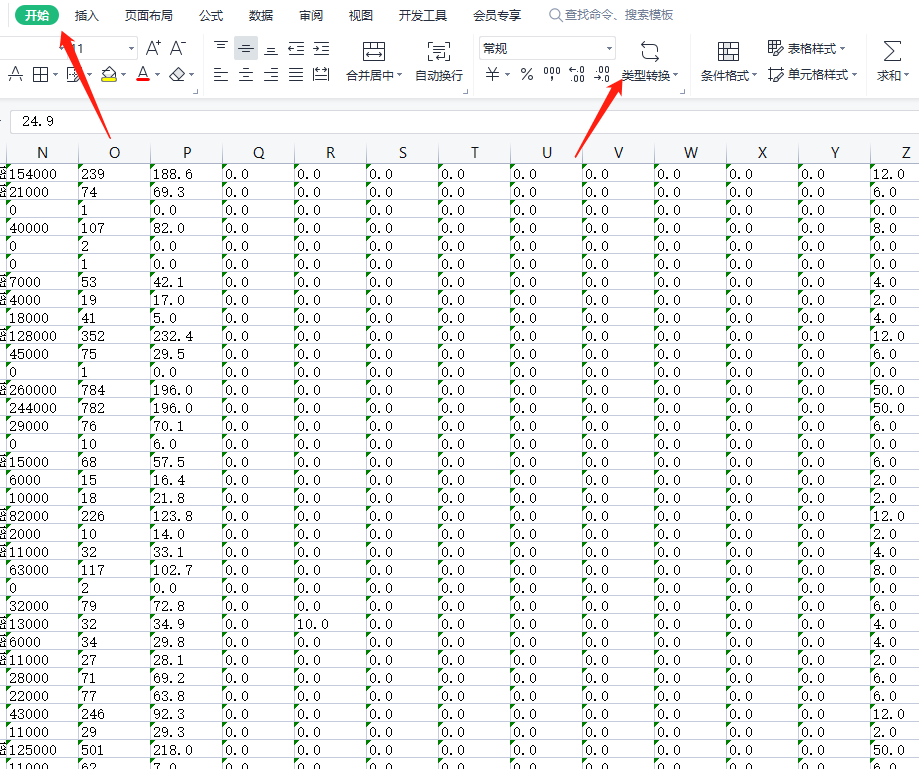Open the 开发工具 tab

point(423,15)
